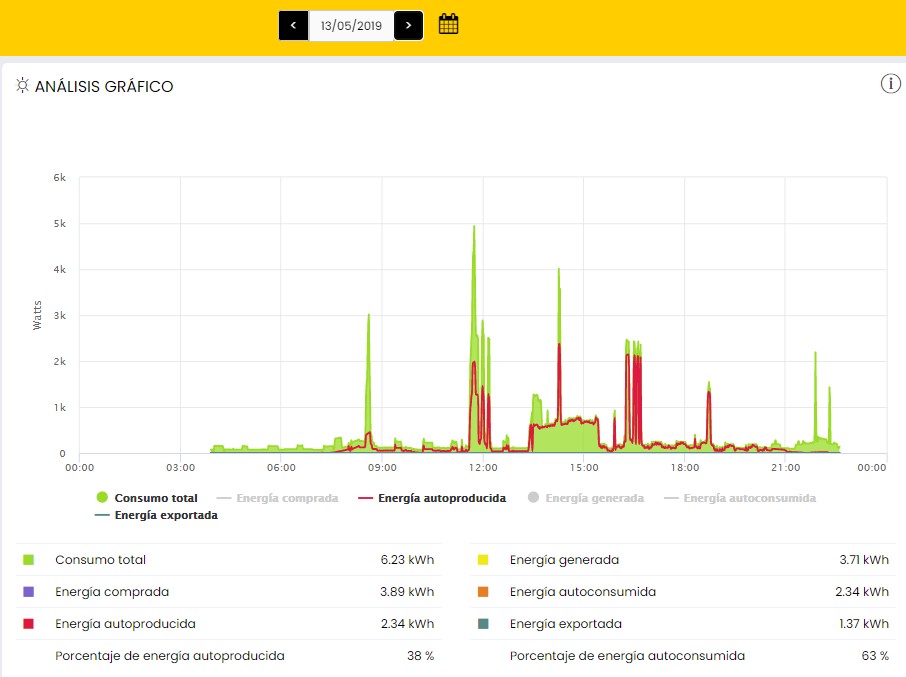
Task: Open the calendar date picker icon
Action: click(449, 24)
